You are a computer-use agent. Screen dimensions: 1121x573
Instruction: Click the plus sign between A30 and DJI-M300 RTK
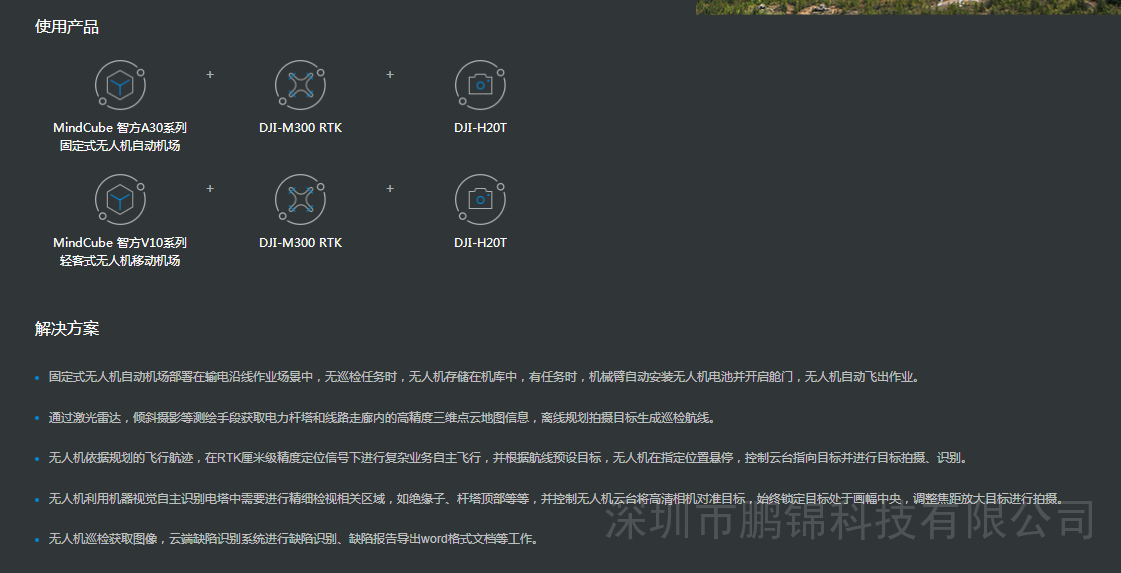(x=210, y=75)
